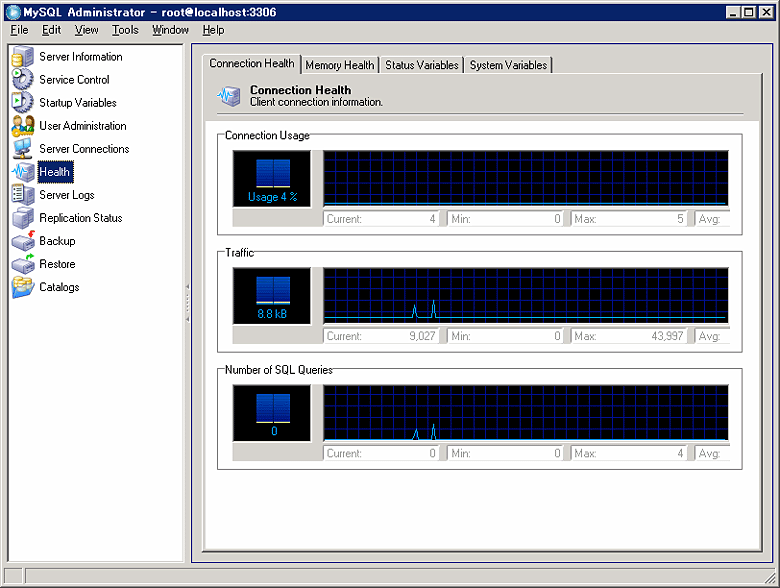The image size is (780, 588).
Task: Click the Health pulse icon in sidebar
Action: coord(23,172)
